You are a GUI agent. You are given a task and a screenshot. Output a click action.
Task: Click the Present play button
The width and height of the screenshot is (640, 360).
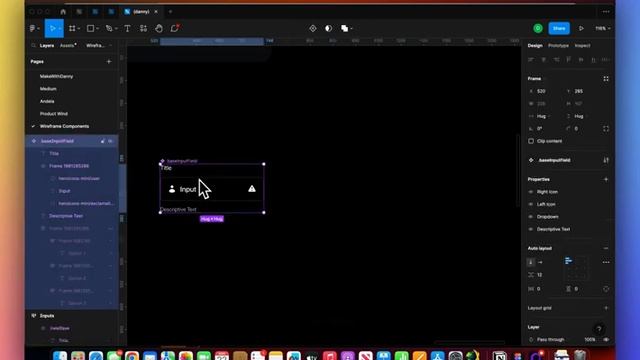(581, 28)
